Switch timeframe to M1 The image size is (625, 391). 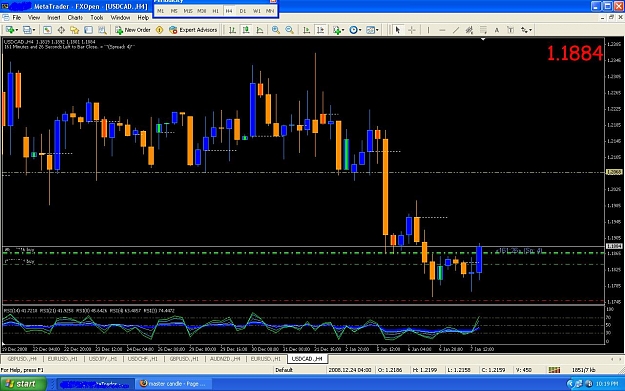tap(161, 11)
